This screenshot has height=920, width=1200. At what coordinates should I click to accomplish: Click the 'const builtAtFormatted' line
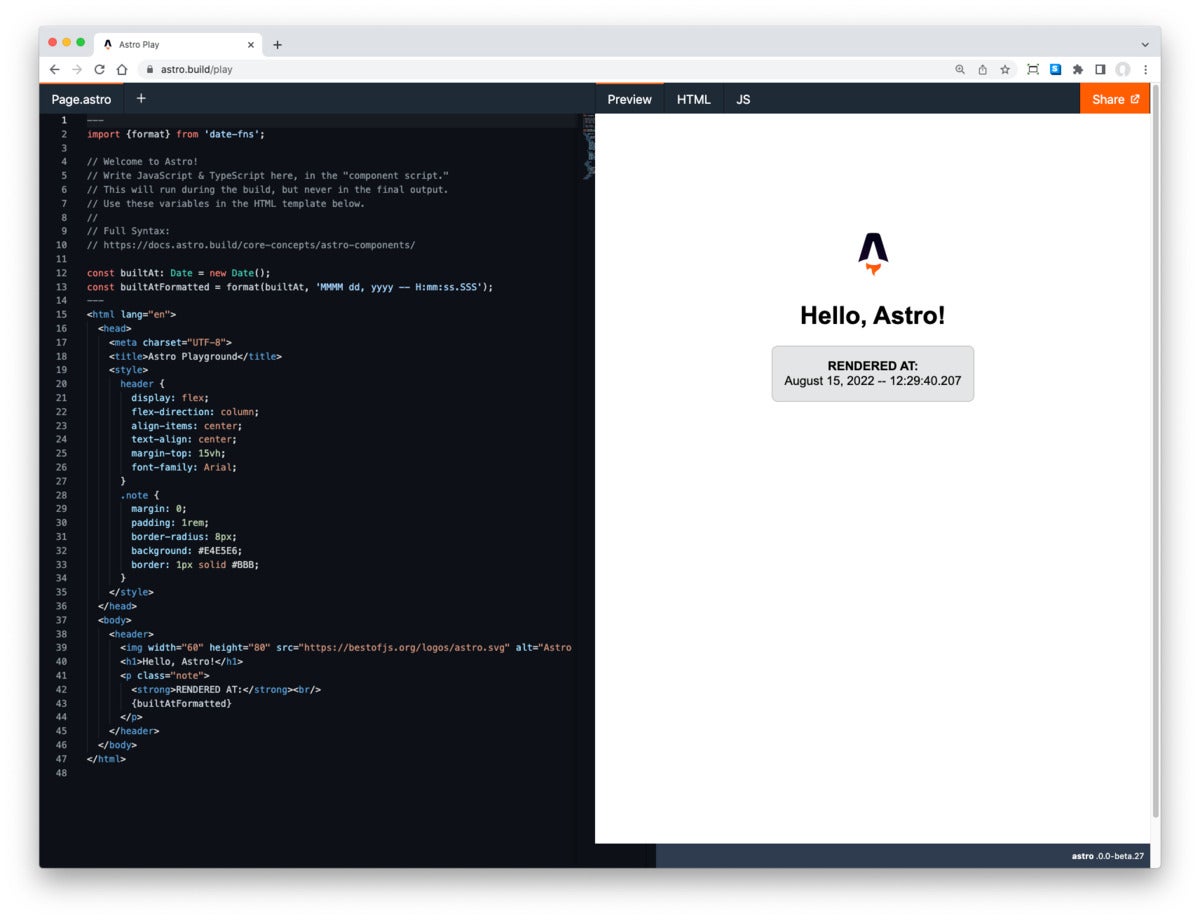(x=290, y=287)
